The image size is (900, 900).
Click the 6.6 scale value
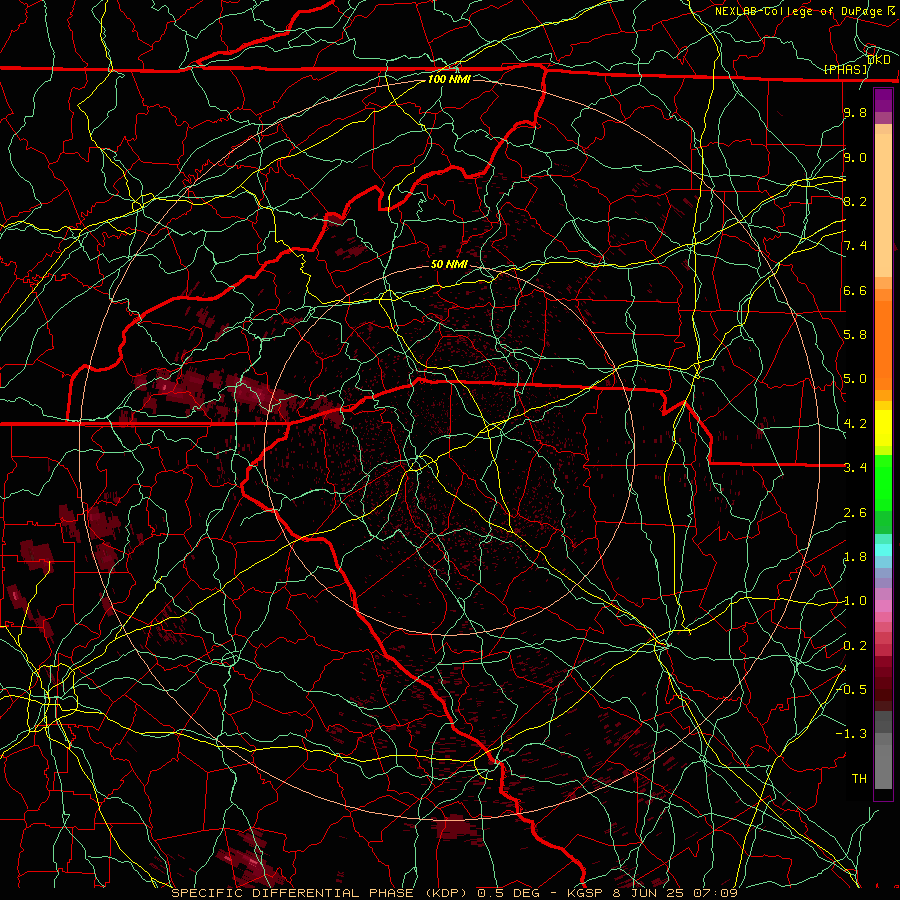click(x=855, y=290)
